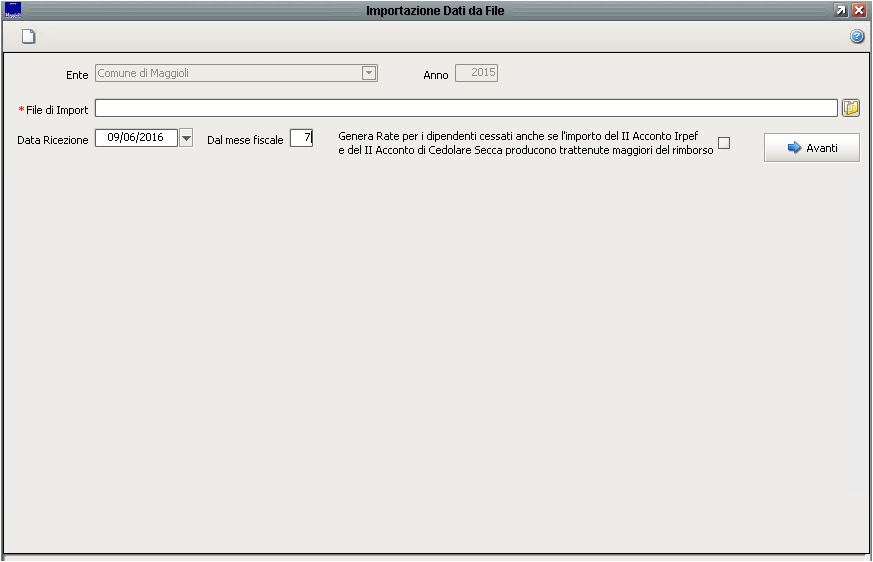Click into the Dal mese fiscale field
The image size is (873, 562).
301,138
